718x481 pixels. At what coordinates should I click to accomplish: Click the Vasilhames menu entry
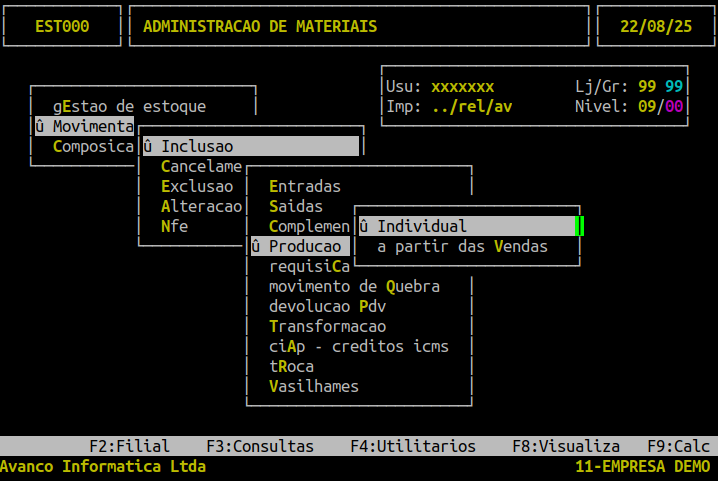tap(314, 387)
